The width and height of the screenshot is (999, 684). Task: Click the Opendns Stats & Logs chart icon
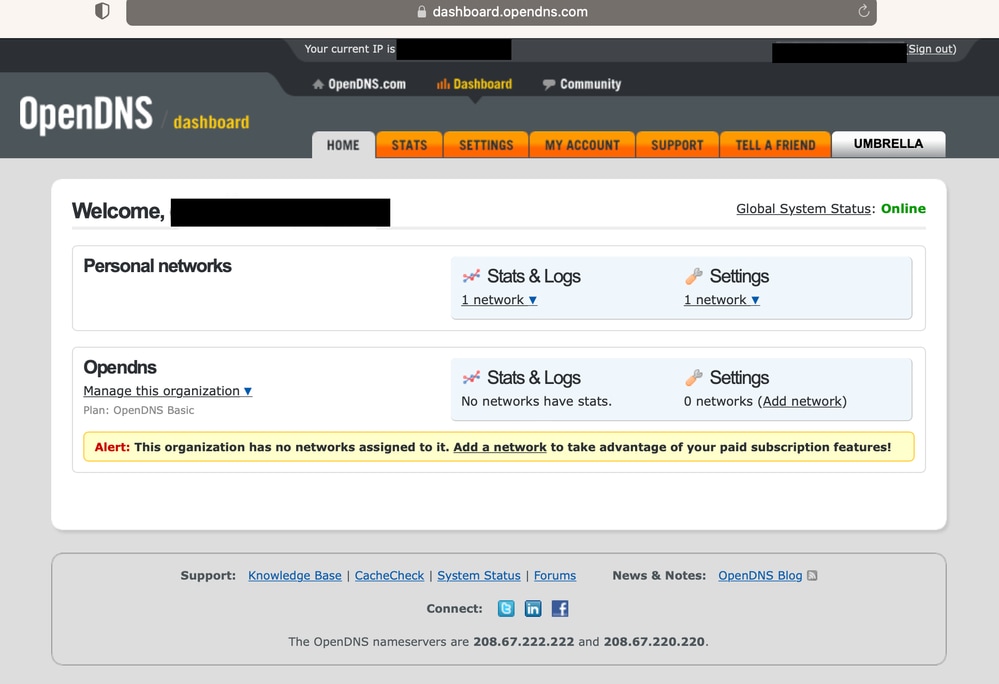tap(471, 378)
